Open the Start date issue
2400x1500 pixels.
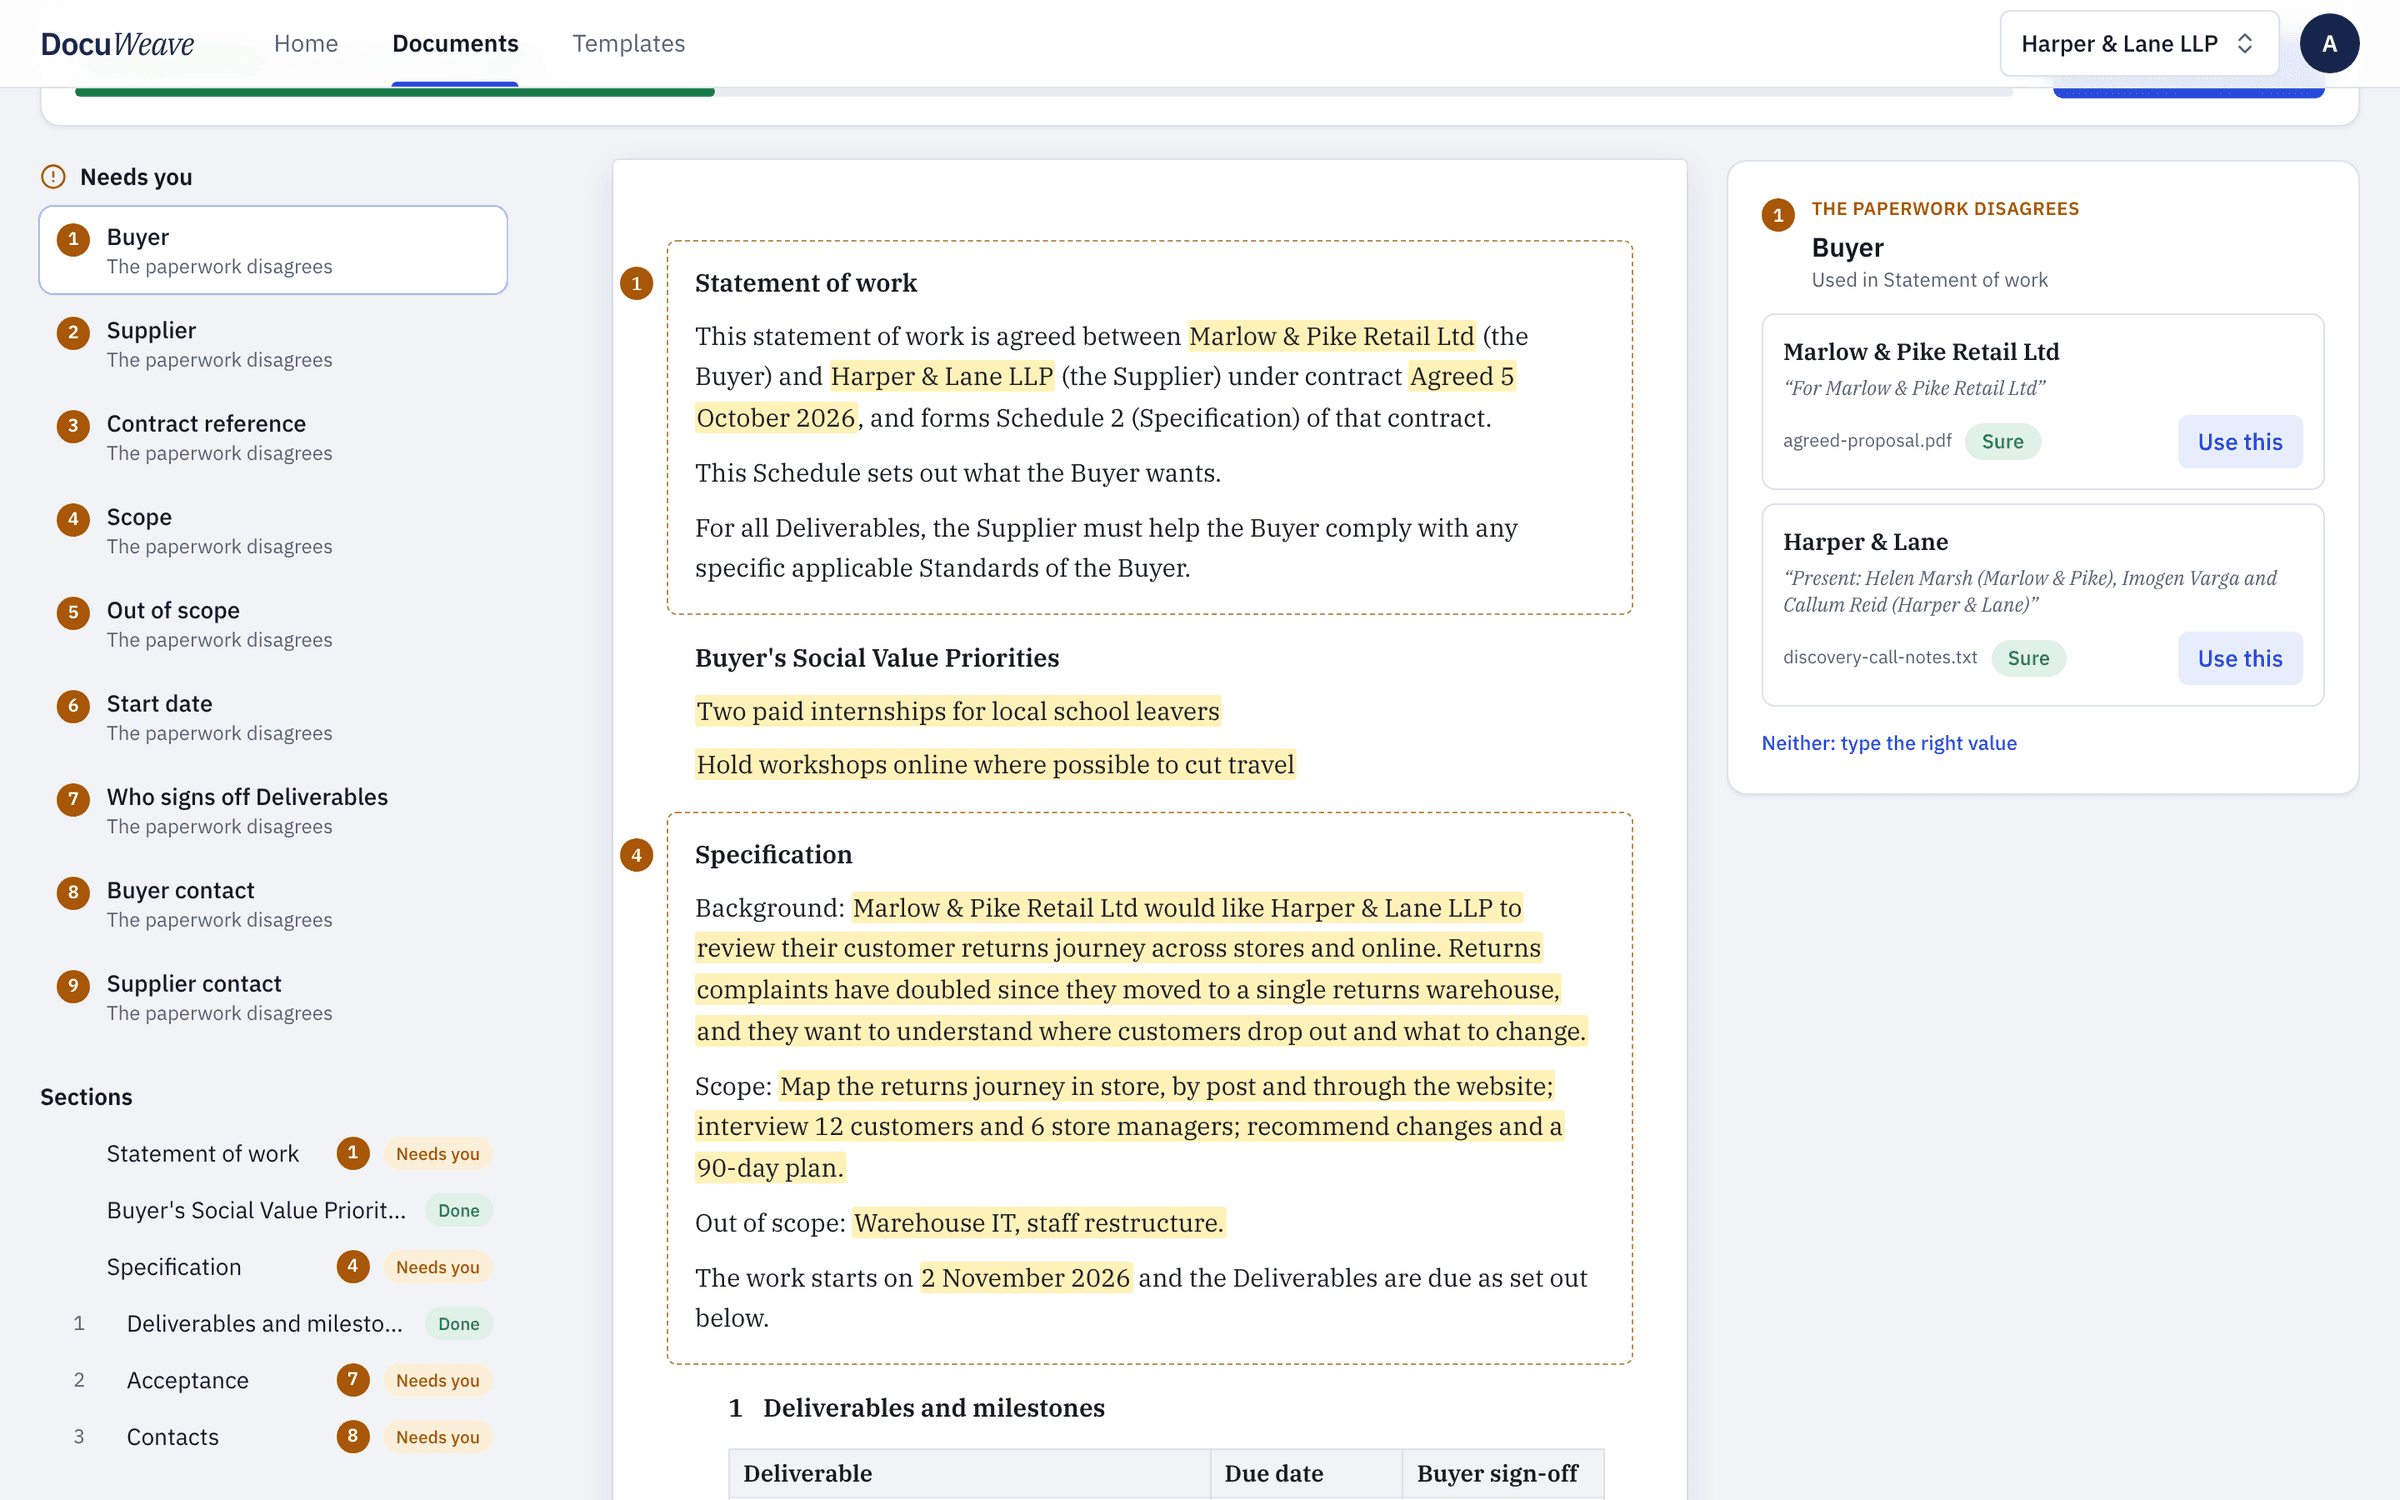273,717
